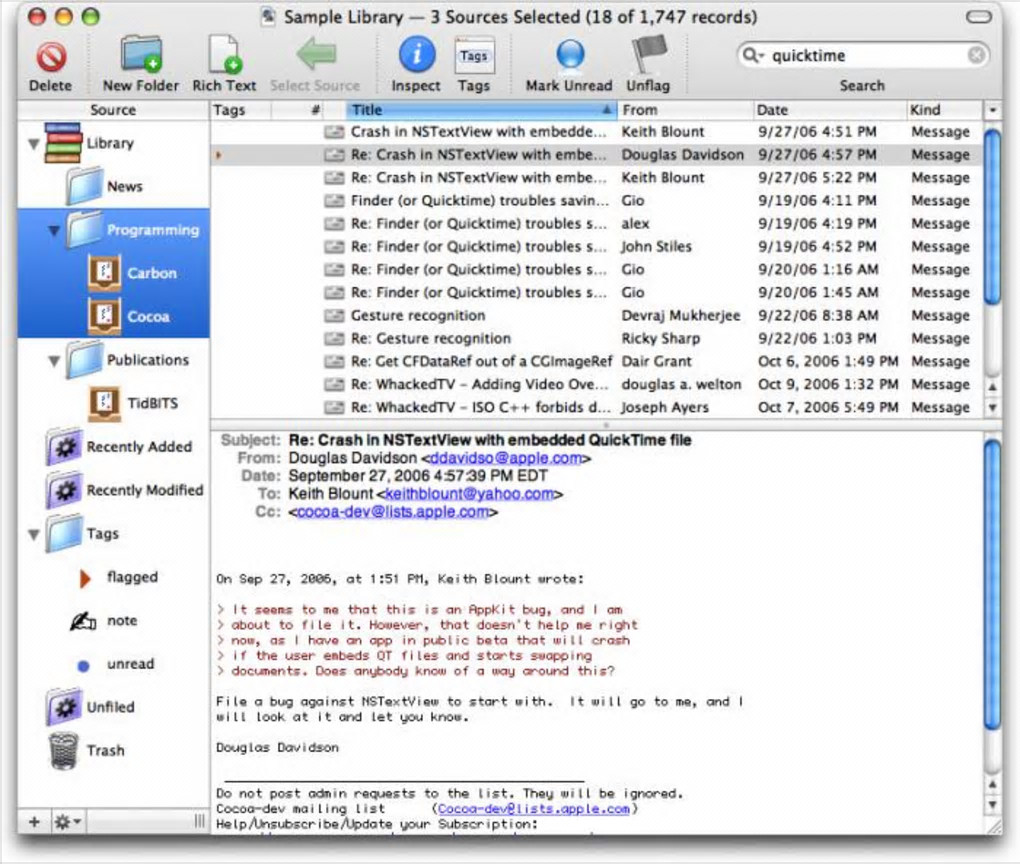This screenshot has width=1020, height=864.
Task: Click the record list scrollbar thumb
Action: [993, 217]
